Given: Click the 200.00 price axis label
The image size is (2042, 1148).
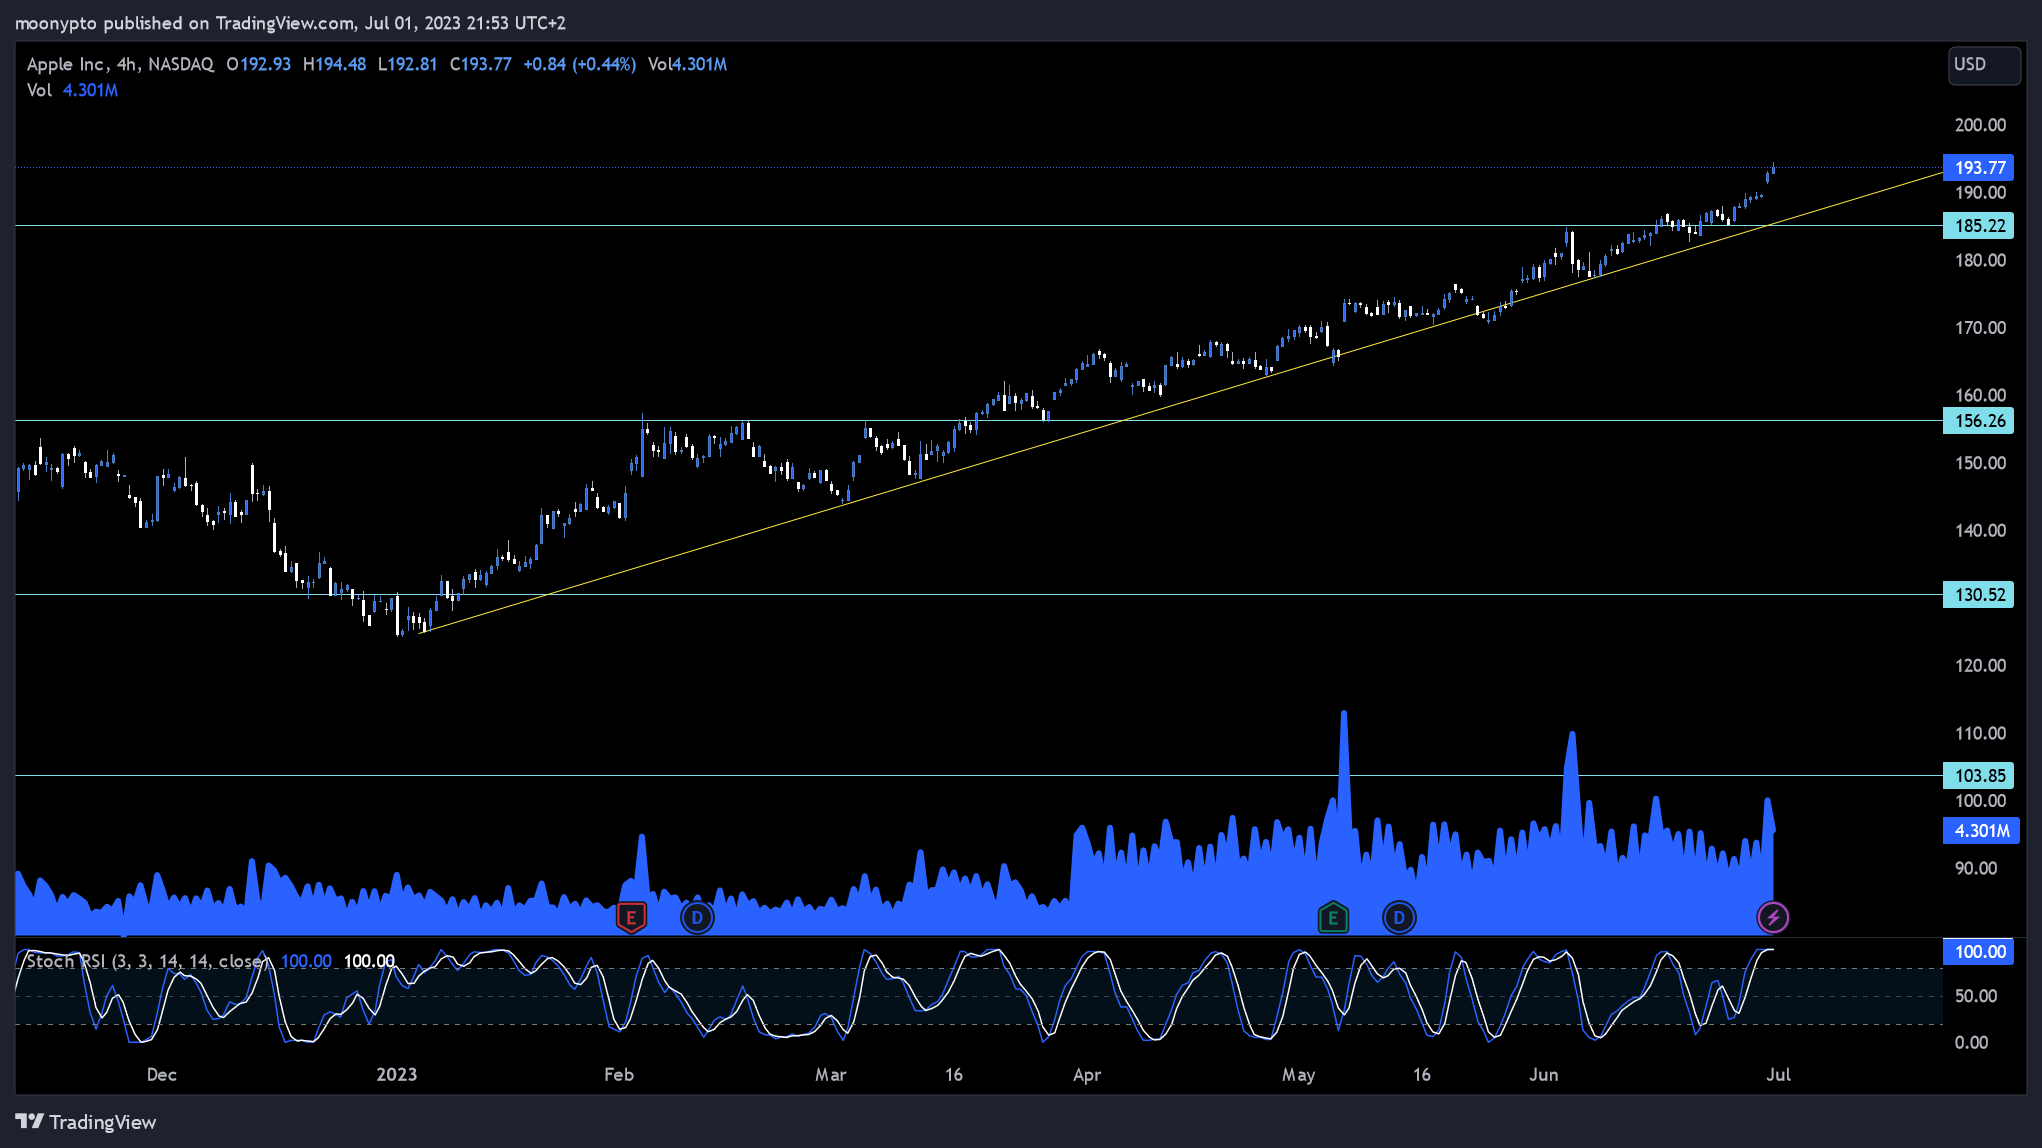Looking at the screenshot, I should pyautogui.click(x=1980, y=125).
